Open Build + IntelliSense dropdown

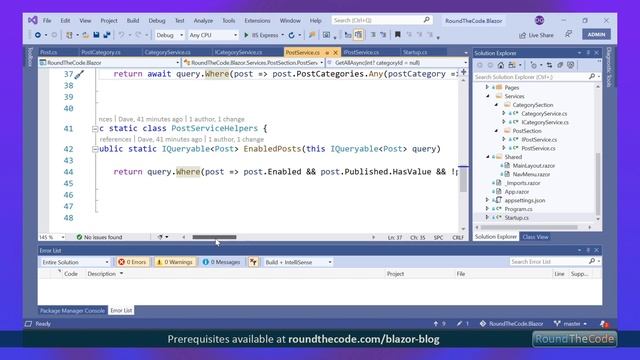point(298,262)
